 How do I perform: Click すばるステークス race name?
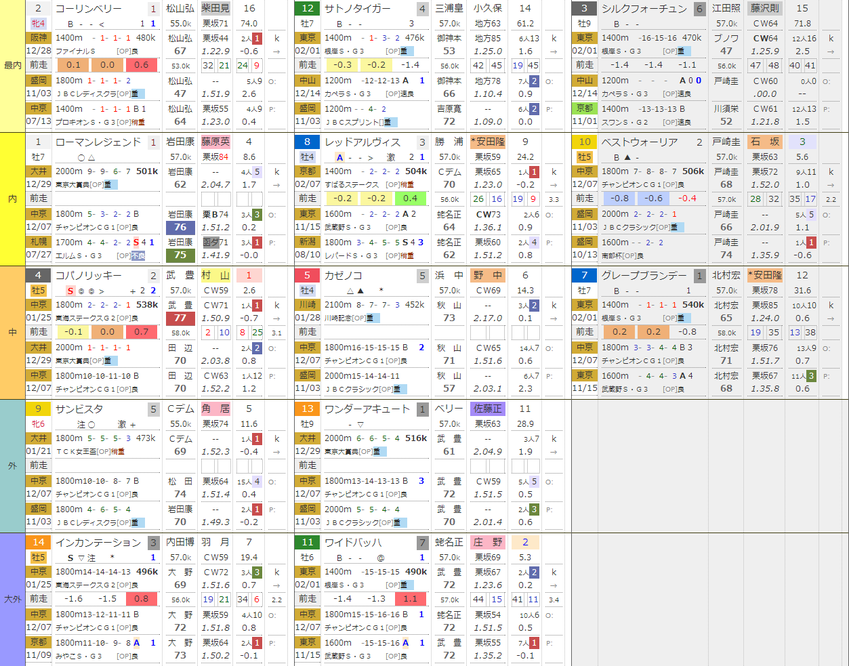pos(350,185)
